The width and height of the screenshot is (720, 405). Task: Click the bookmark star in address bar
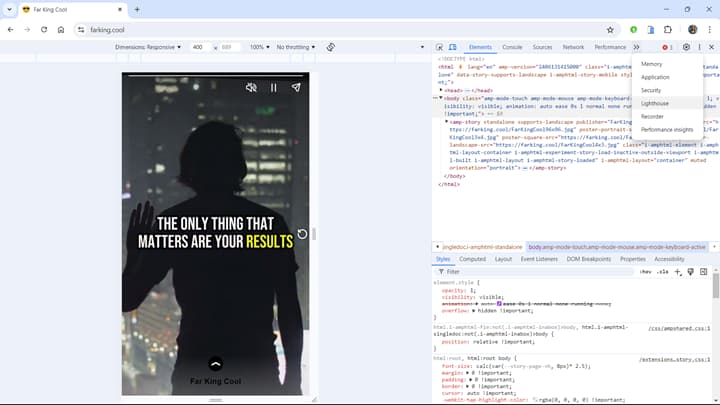tap(611, 30)
